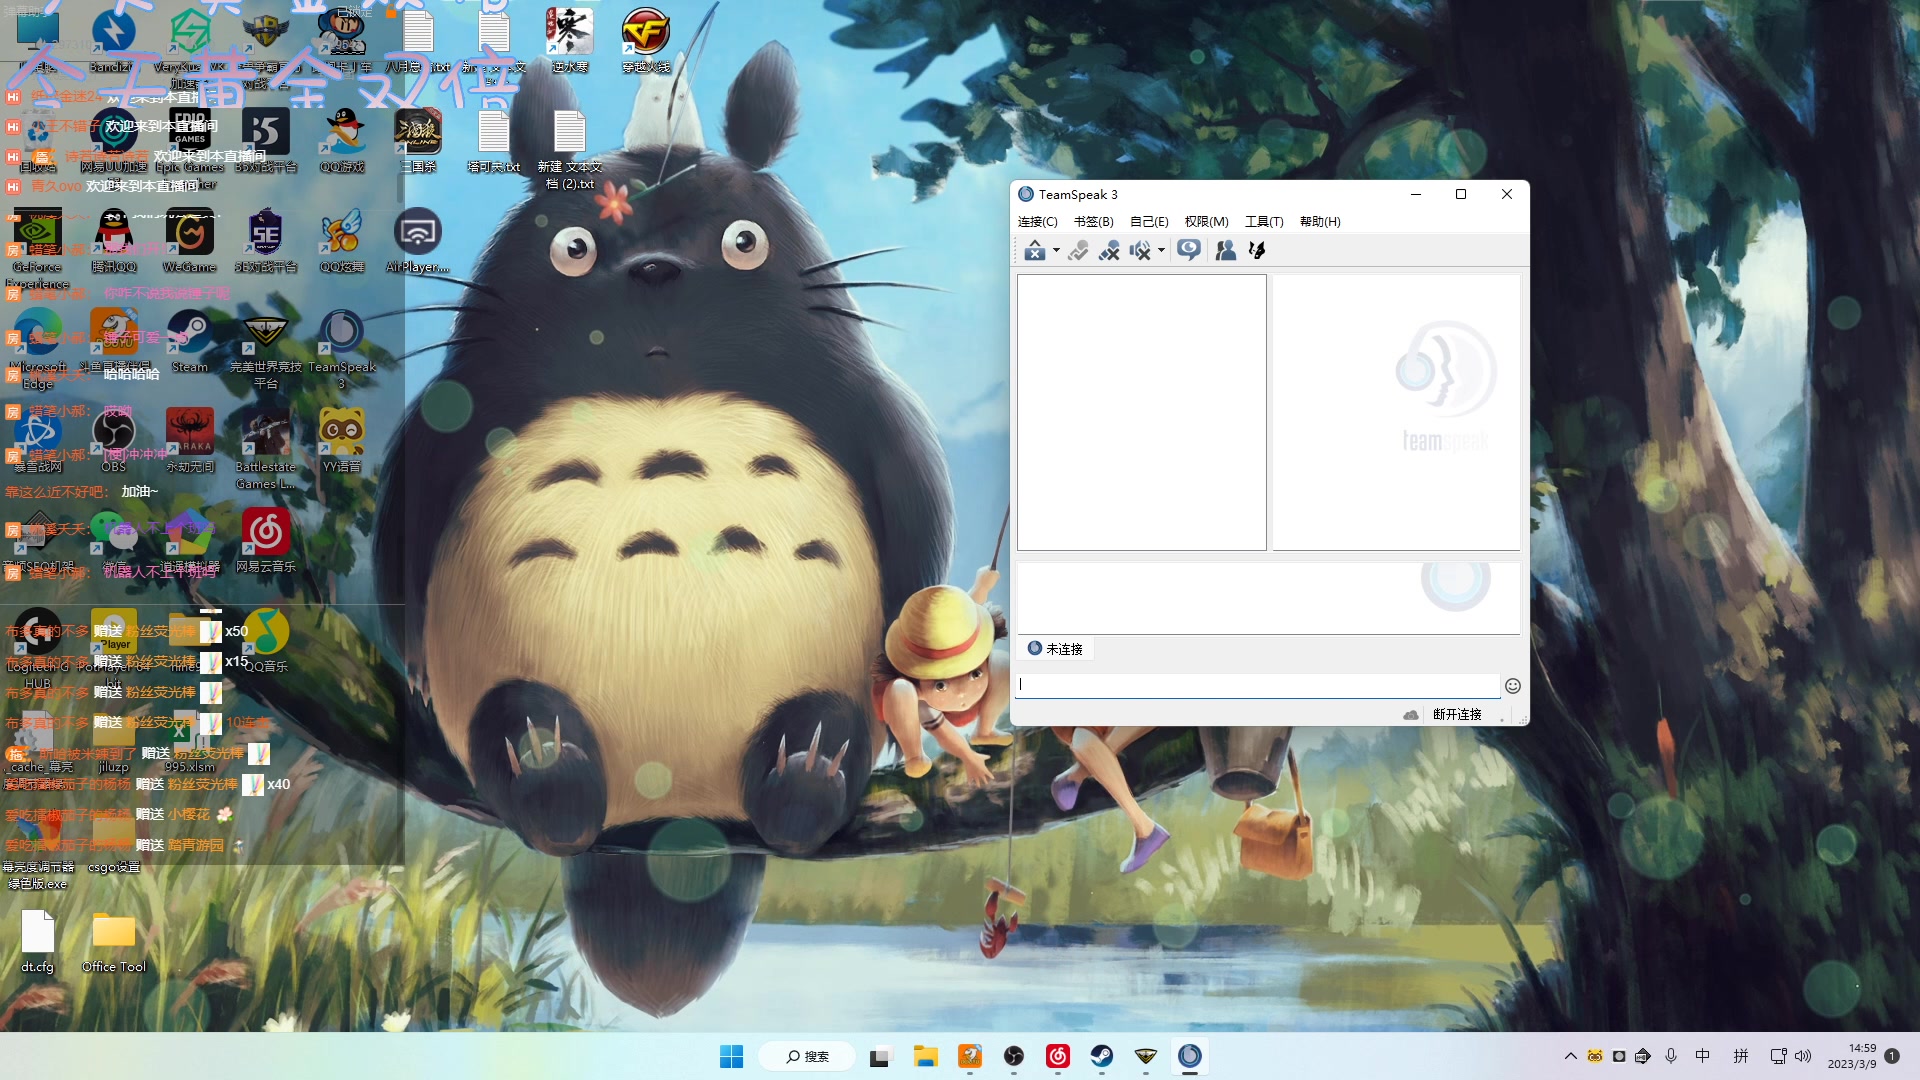Open the dropdown arrow beside the mute speakers icon
Viewport: 1920px width, 1080px height.
pos(1161,251)
